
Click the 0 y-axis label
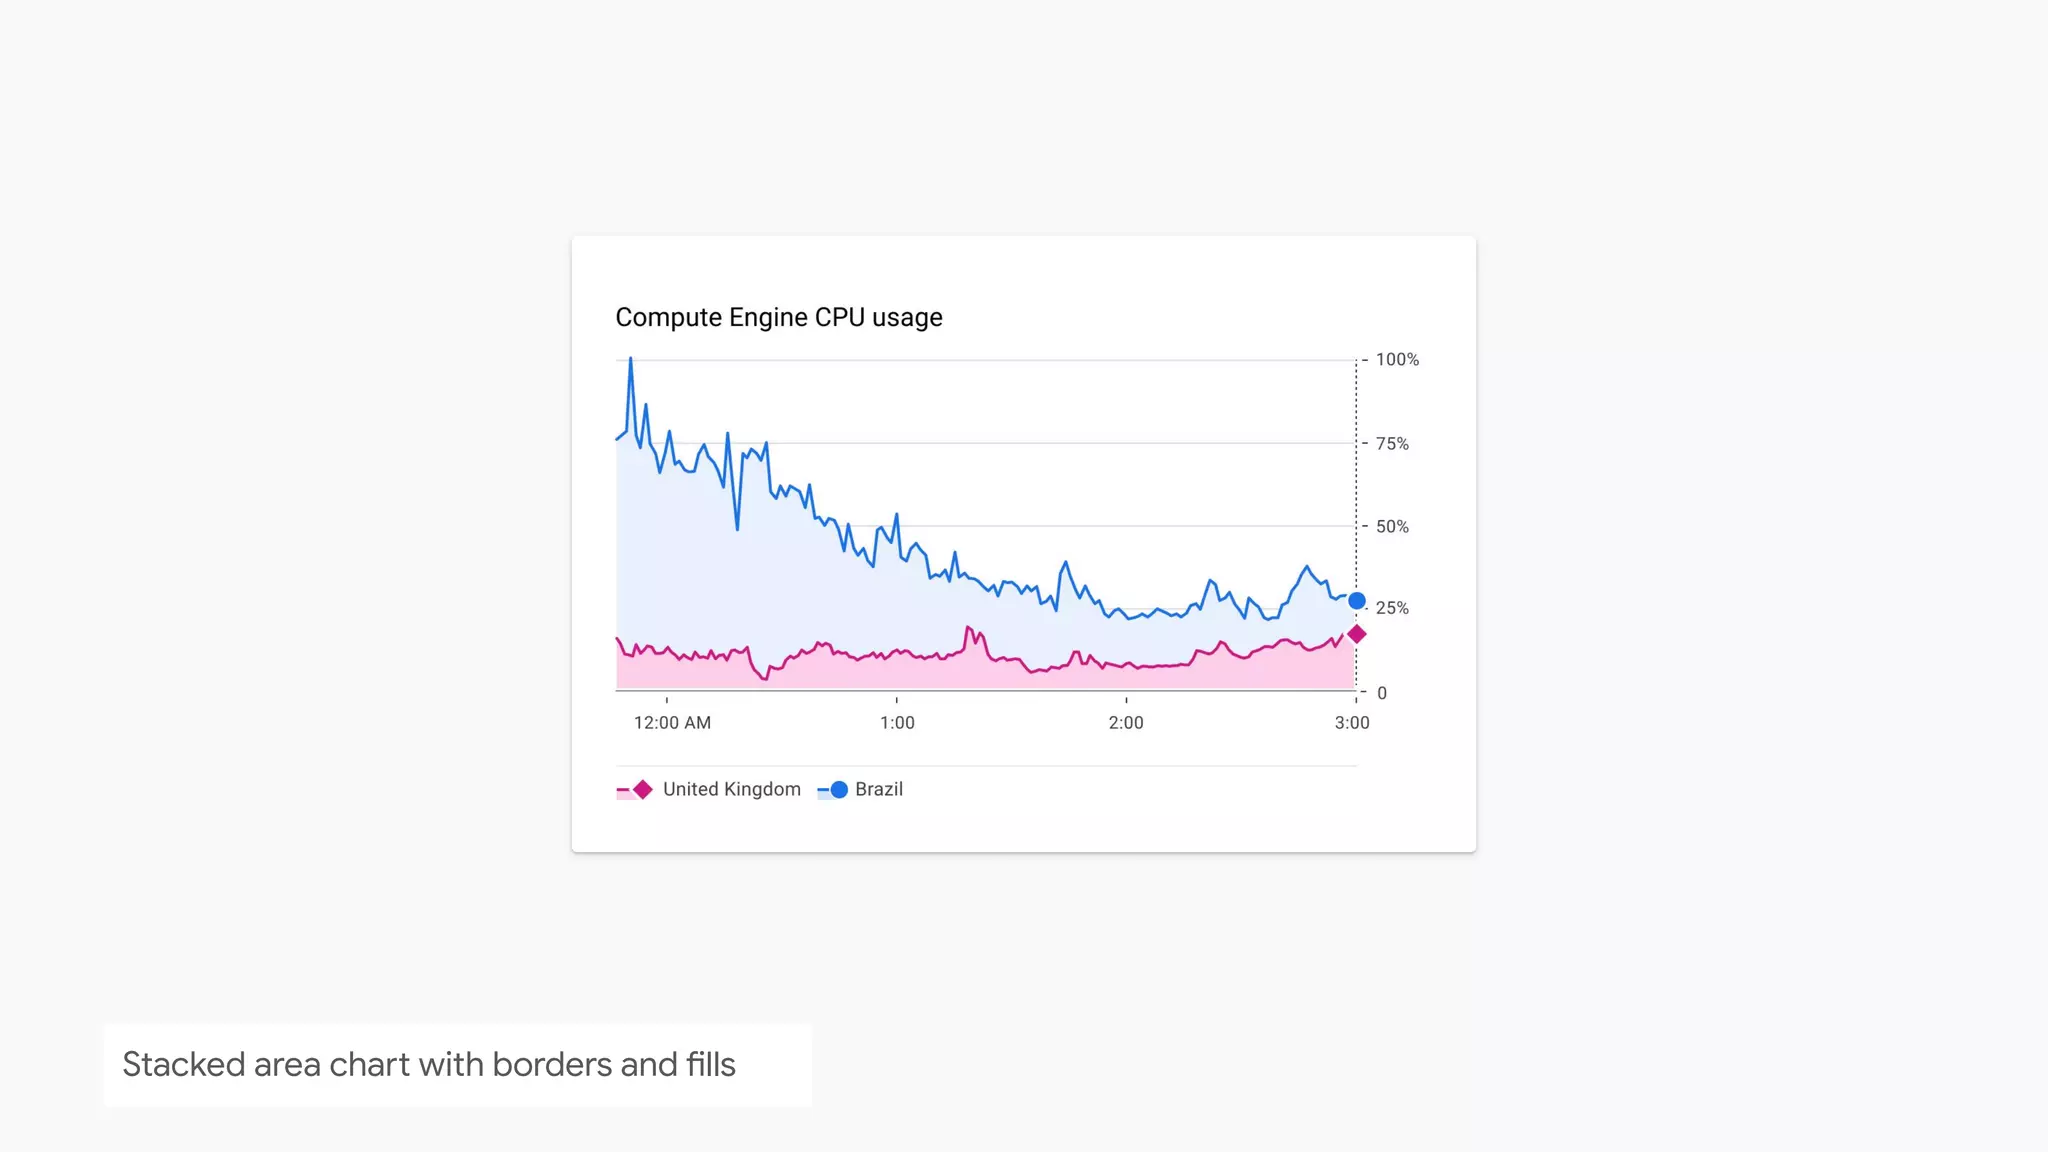pos(1381,692)
